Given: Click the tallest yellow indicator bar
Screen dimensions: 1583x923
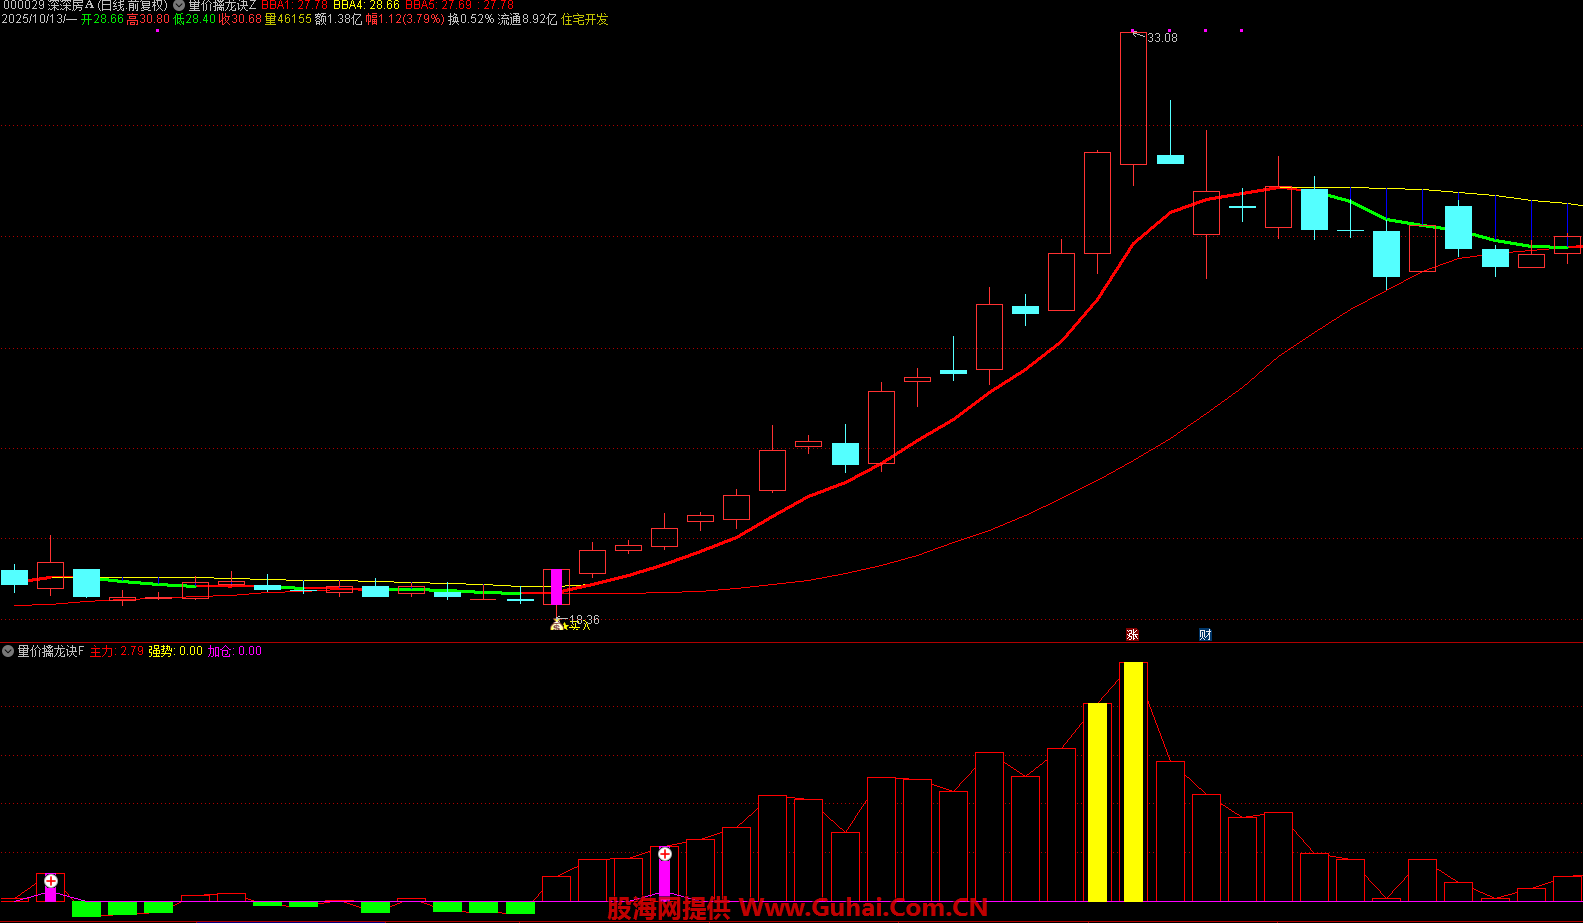Looking at the screenshot, I should [1133, 780].
